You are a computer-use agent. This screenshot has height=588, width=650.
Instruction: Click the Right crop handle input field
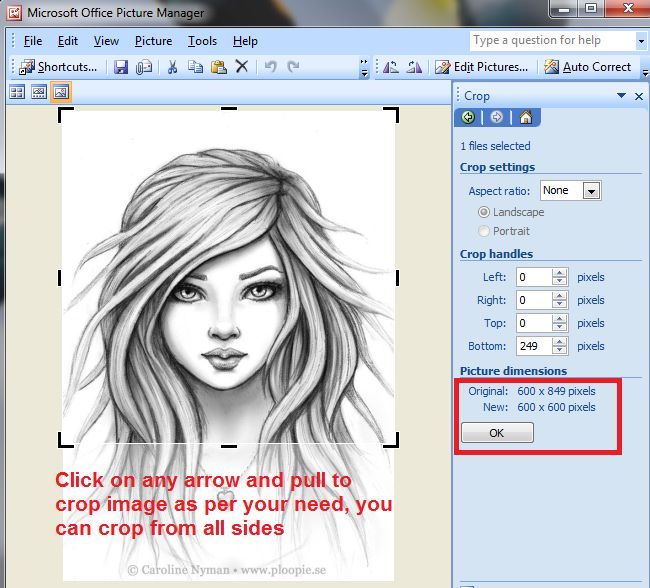(534, 300)
